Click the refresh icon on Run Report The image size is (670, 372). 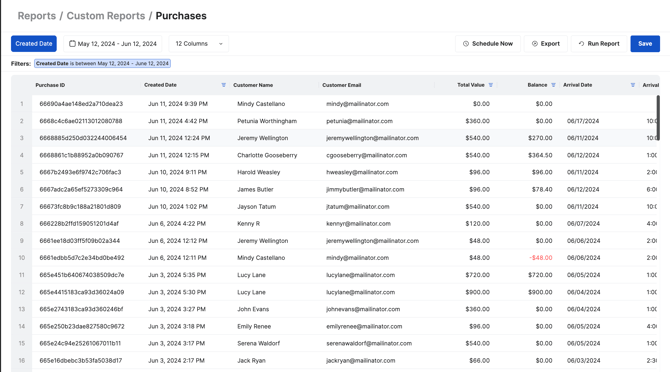point(581,44)
